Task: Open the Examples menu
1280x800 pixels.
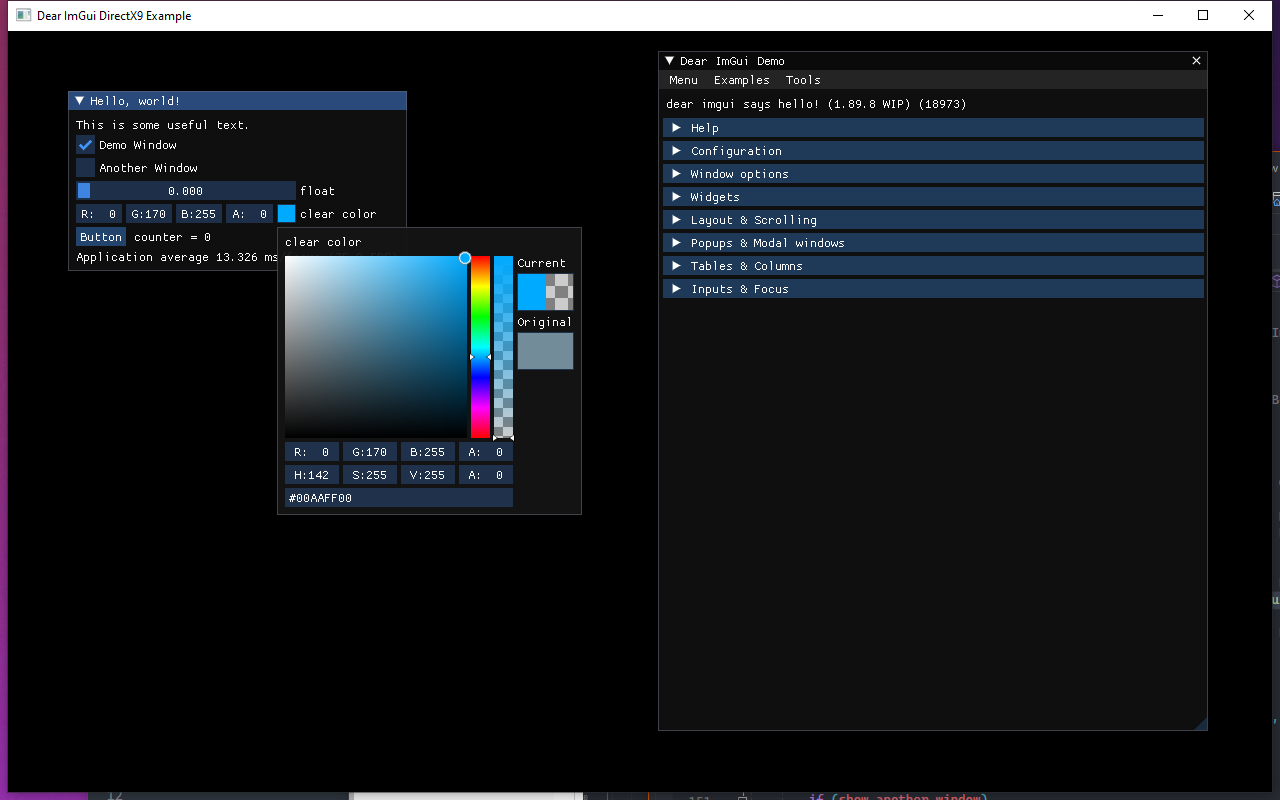Action: 742,80
